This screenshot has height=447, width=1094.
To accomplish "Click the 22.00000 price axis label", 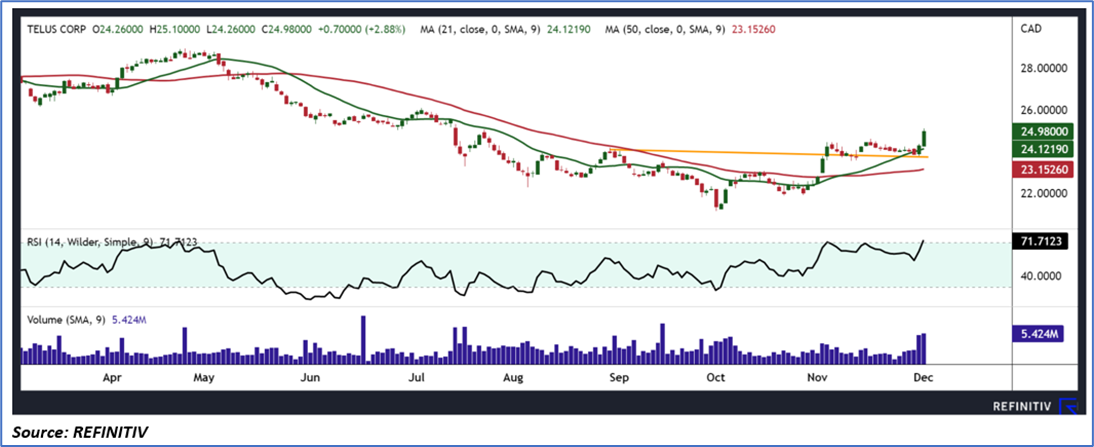I will click(1046, 193).
